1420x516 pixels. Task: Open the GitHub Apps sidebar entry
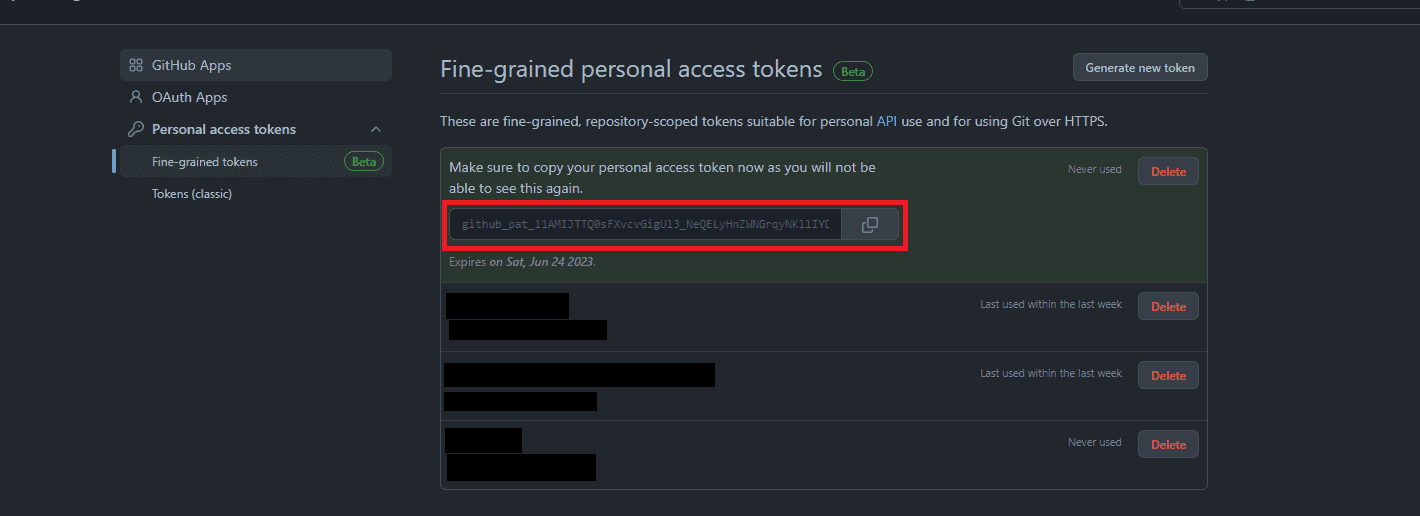pos(191,65)
